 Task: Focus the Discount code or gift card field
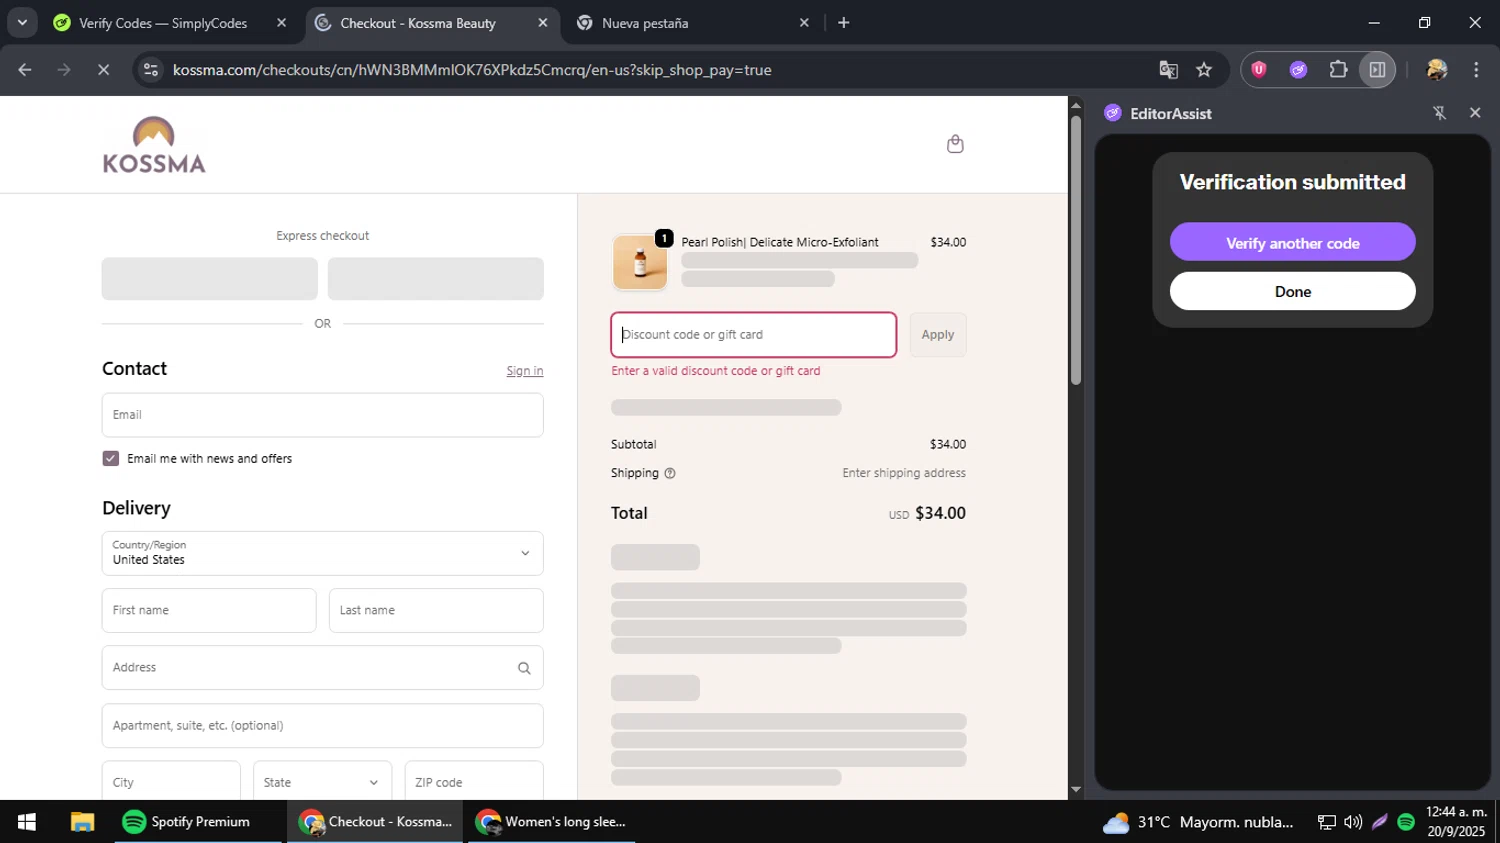click(754, 335)
